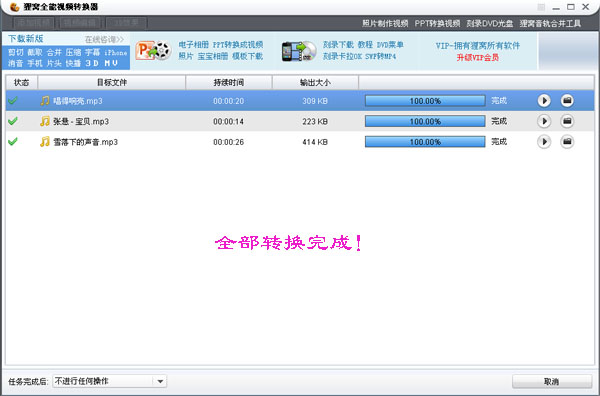Click the 下载新版 link
Viewport: 600px width, 396px height.
coord(26,39)
